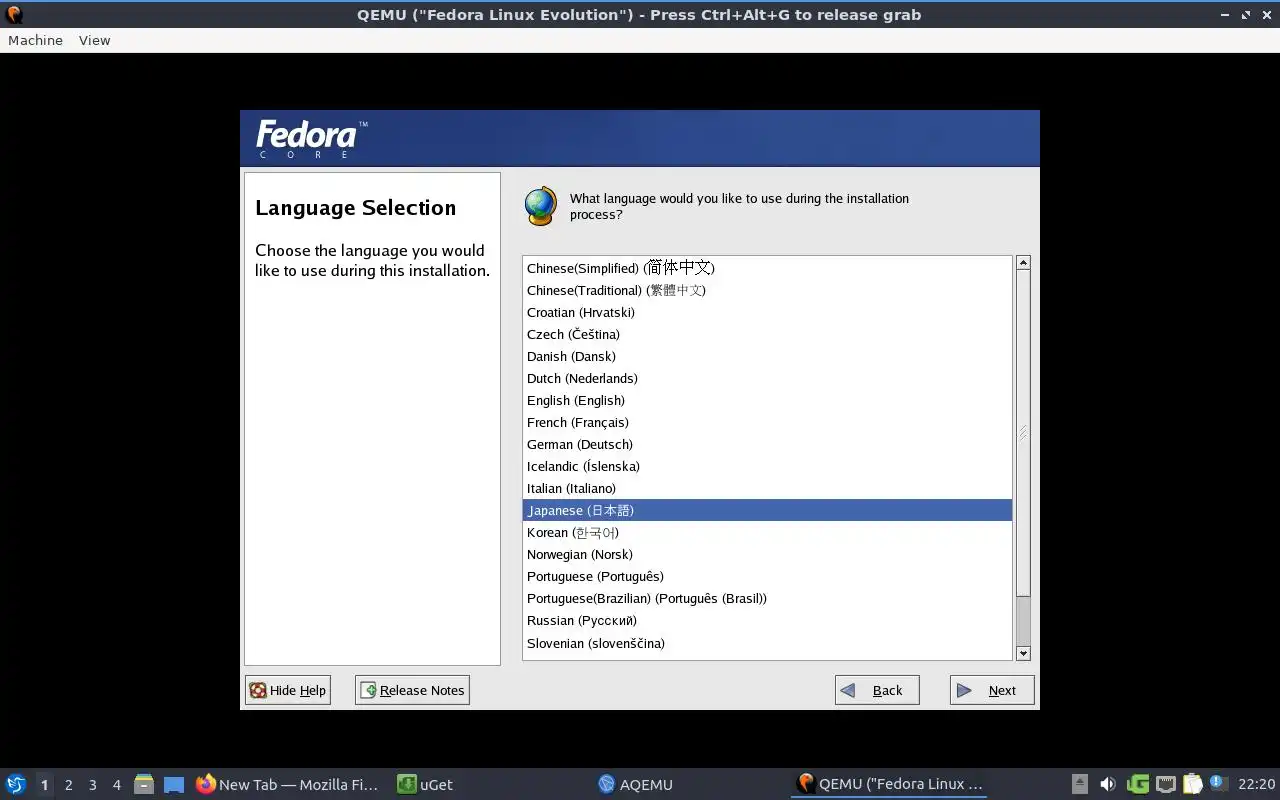This screenshot has width=1280, height=800.
Task: Click the language list scroll up arrow
Action: (x=1023, y=263)
